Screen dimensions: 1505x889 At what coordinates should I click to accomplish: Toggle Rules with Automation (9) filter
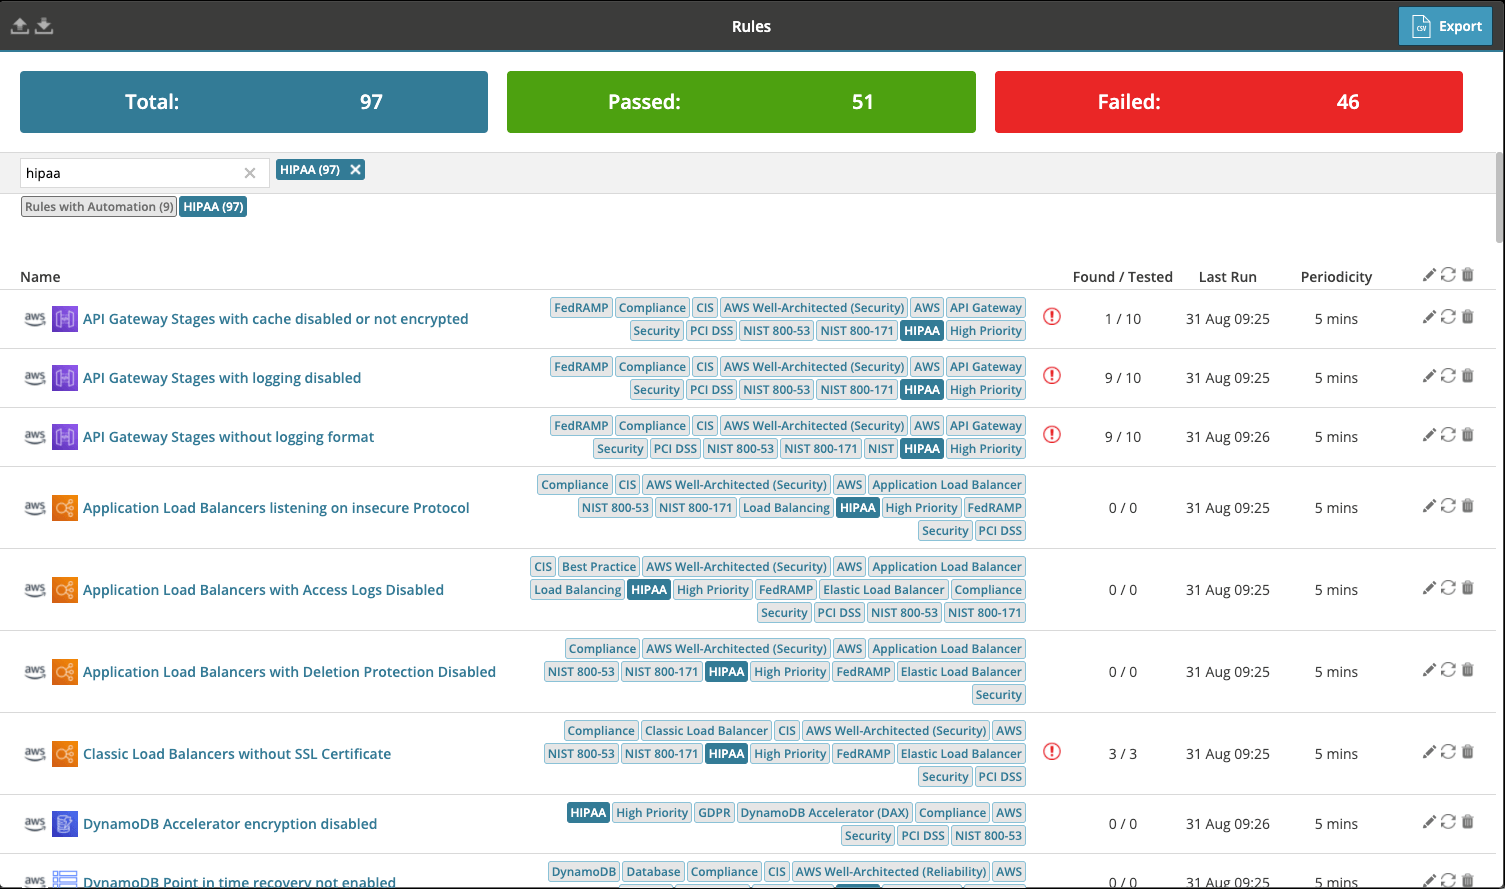(99, 207)
